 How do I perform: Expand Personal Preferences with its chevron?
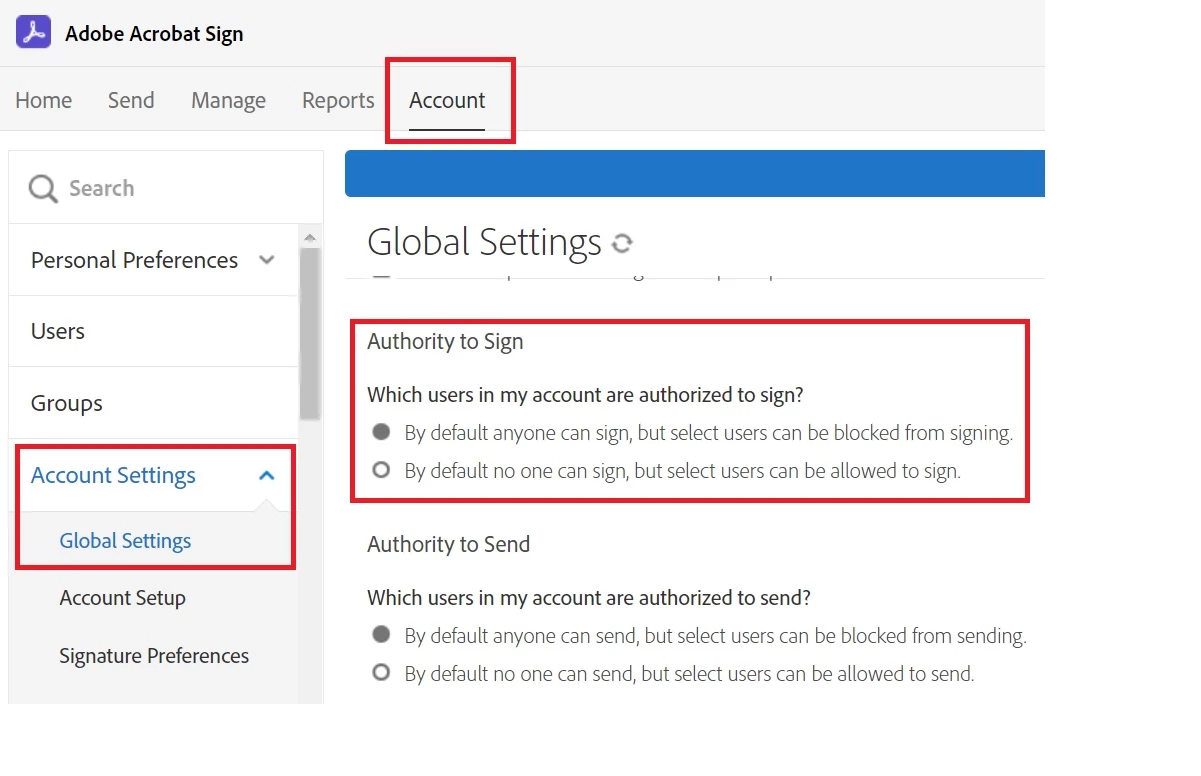point(266,260)
